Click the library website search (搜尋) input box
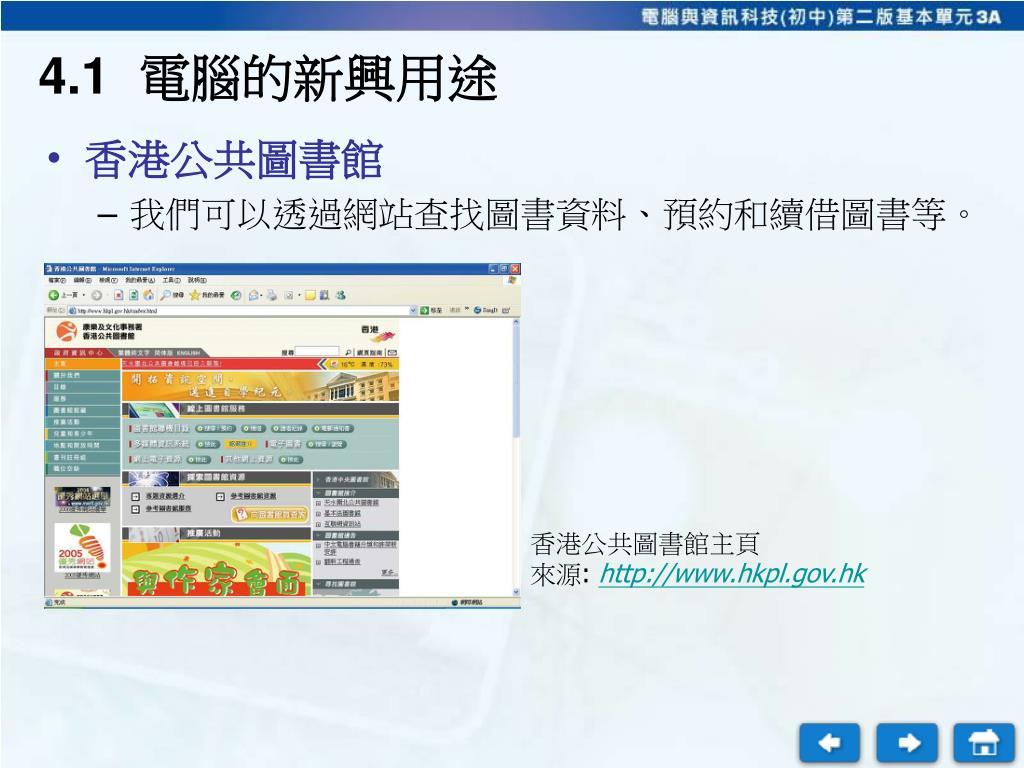 click(x=317, y=352)
